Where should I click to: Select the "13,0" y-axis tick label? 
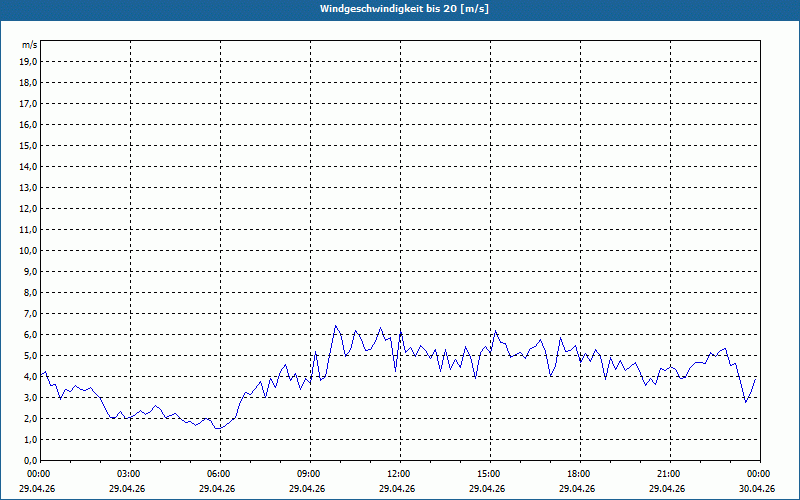(x=28, y=187)
